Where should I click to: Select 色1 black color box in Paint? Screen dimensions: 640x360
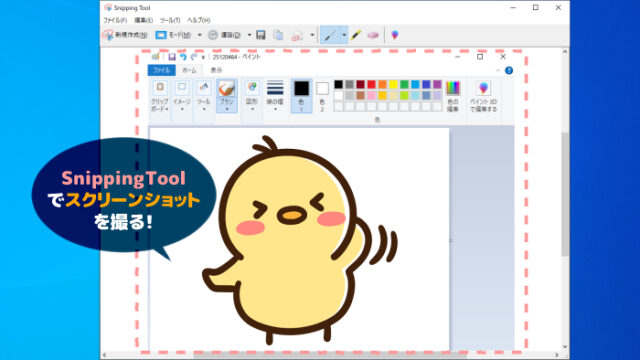[302, 96]
